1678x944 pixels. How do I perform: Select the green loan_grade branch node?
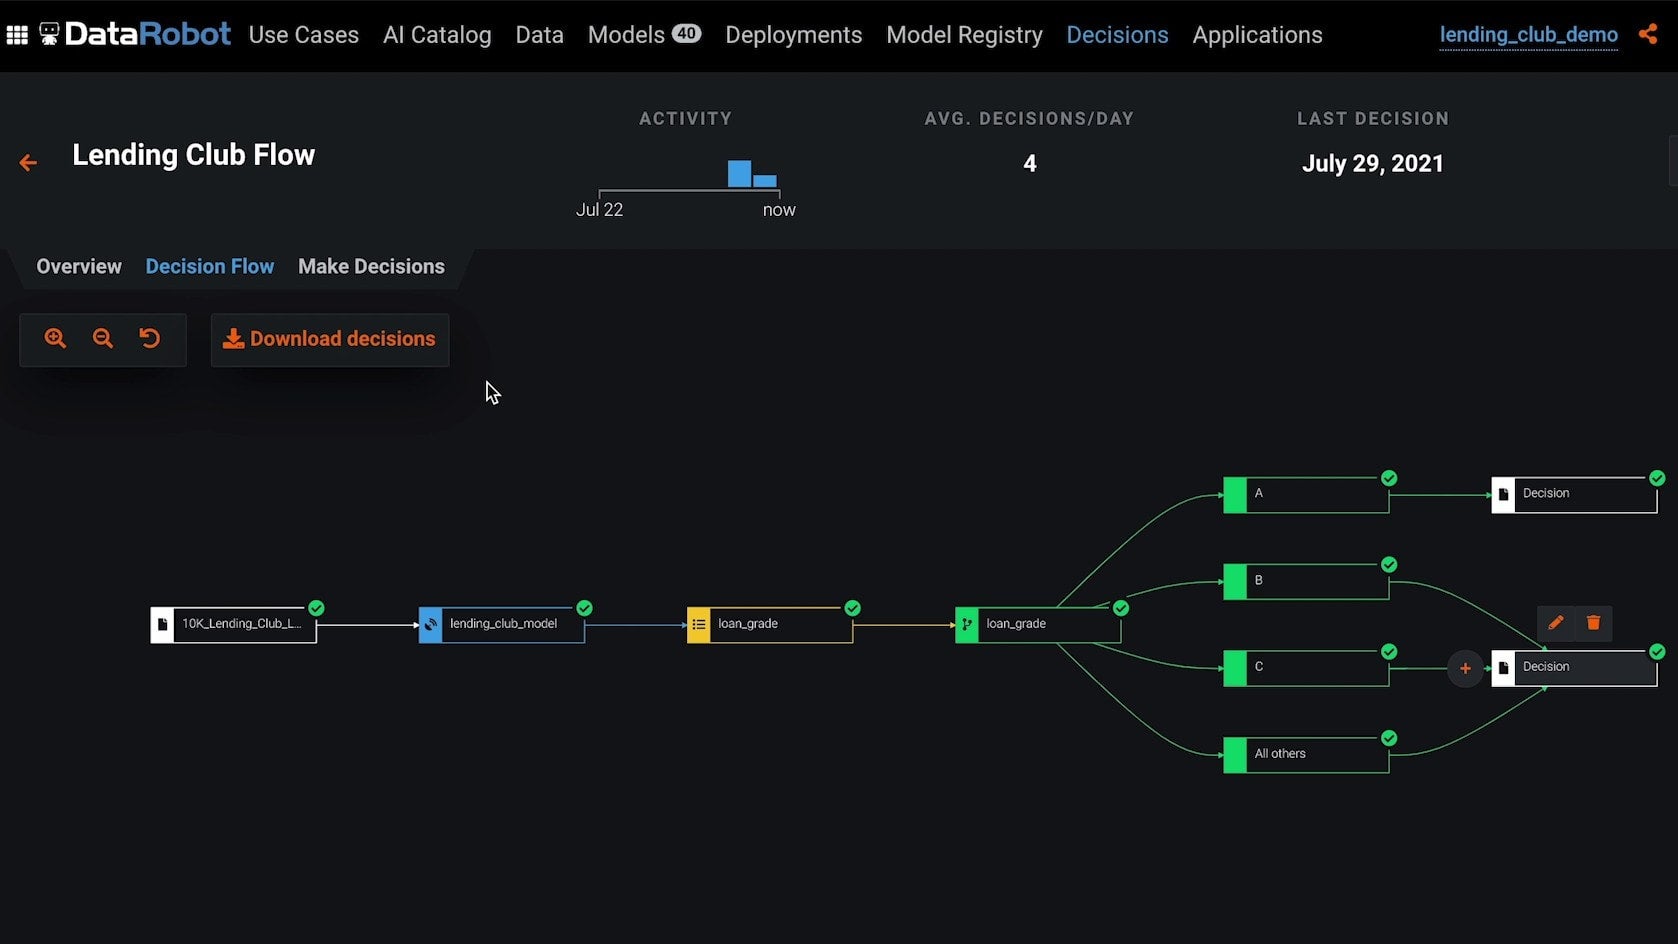[1038, 625]
